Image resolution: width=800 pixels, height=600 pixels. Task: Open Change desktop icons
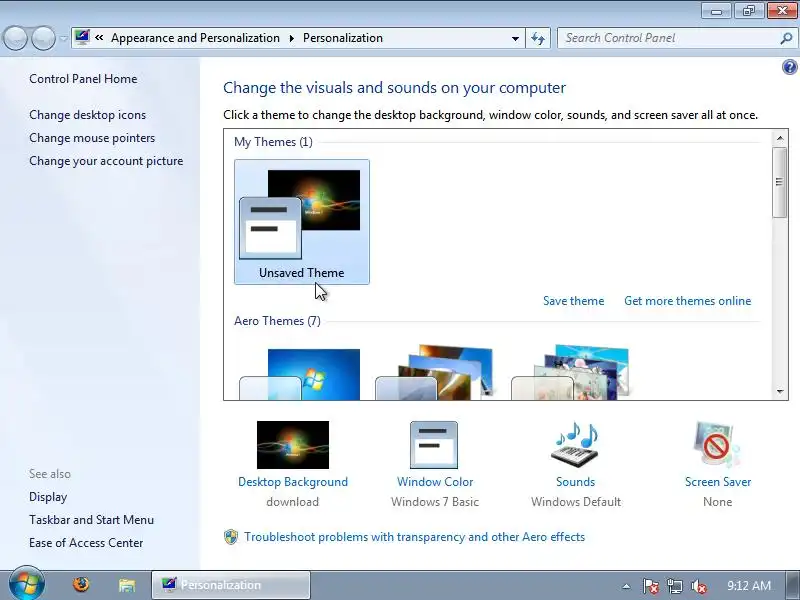pos(87,115)
